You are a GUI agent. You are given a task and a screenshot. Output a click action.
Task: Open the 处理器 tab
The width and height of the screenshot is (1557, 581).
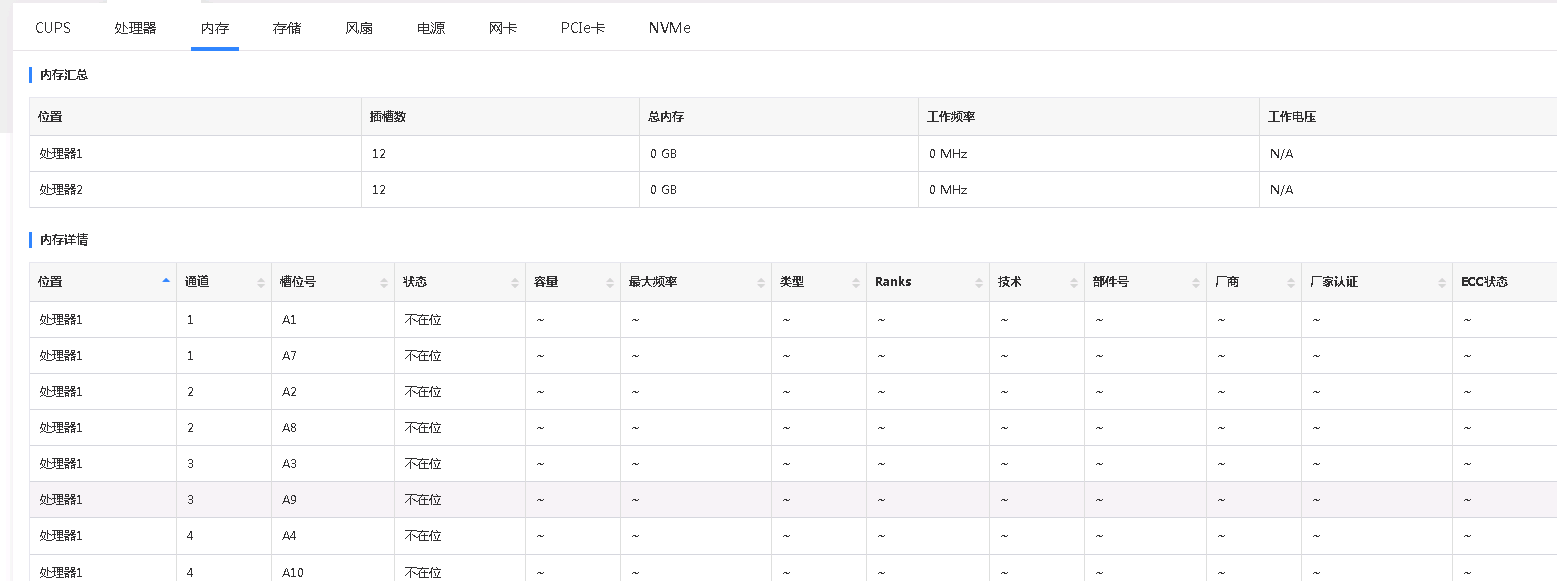pyautogui.click(x=135, y=28)
